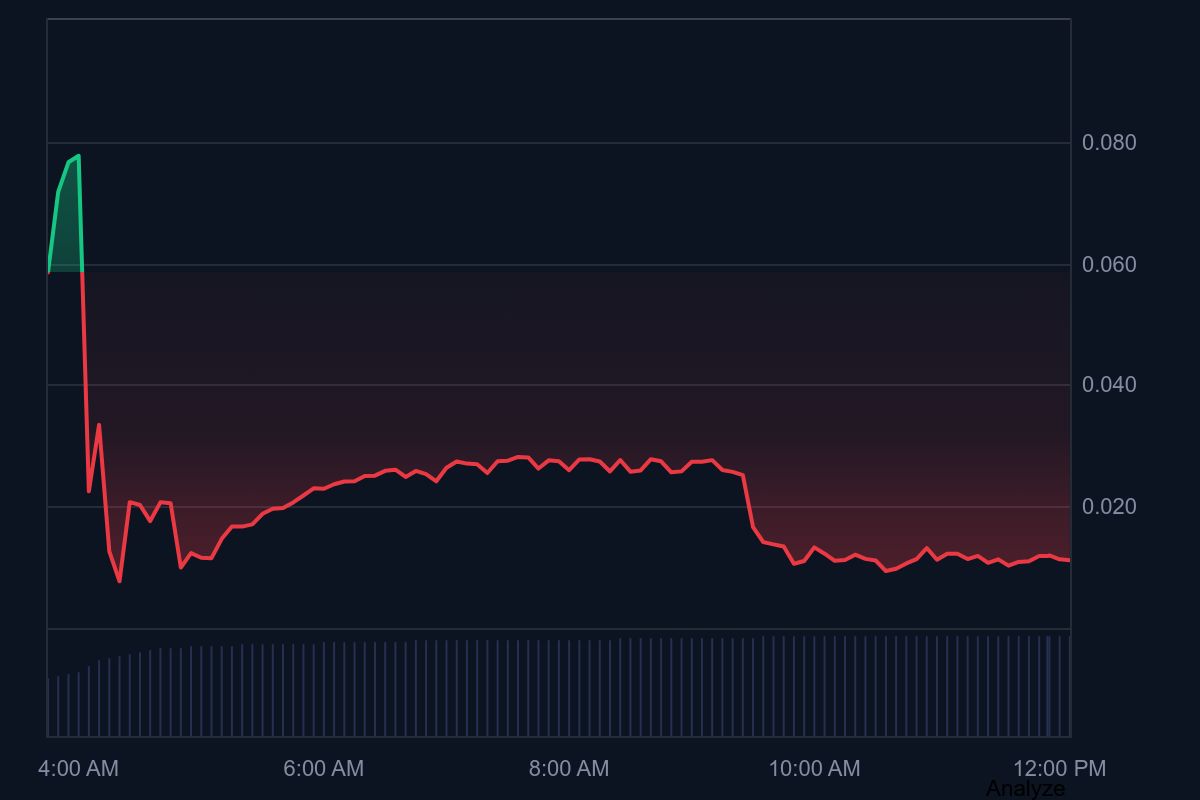1200x800 pixels.
Task: Select the 12:00 PM time axis label
Action: (x=1059, y=768)
